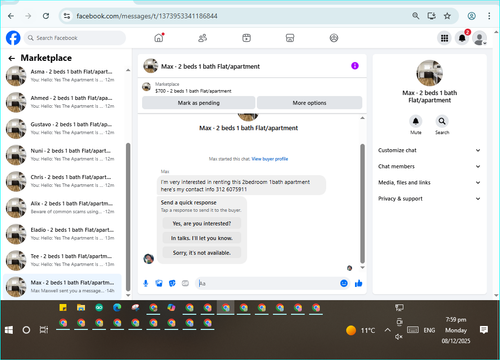Viewport: 500px width, 360px height.
Task: Open the Asma conversation in Marketplace list
Action: coord(62,76)
